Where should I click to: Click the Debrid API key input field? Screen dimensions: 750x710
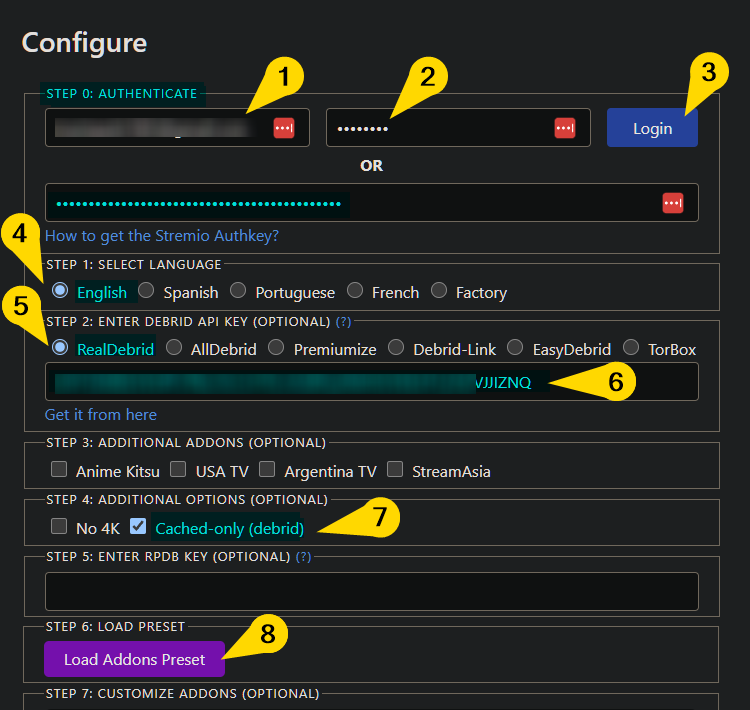pos(372,382)
